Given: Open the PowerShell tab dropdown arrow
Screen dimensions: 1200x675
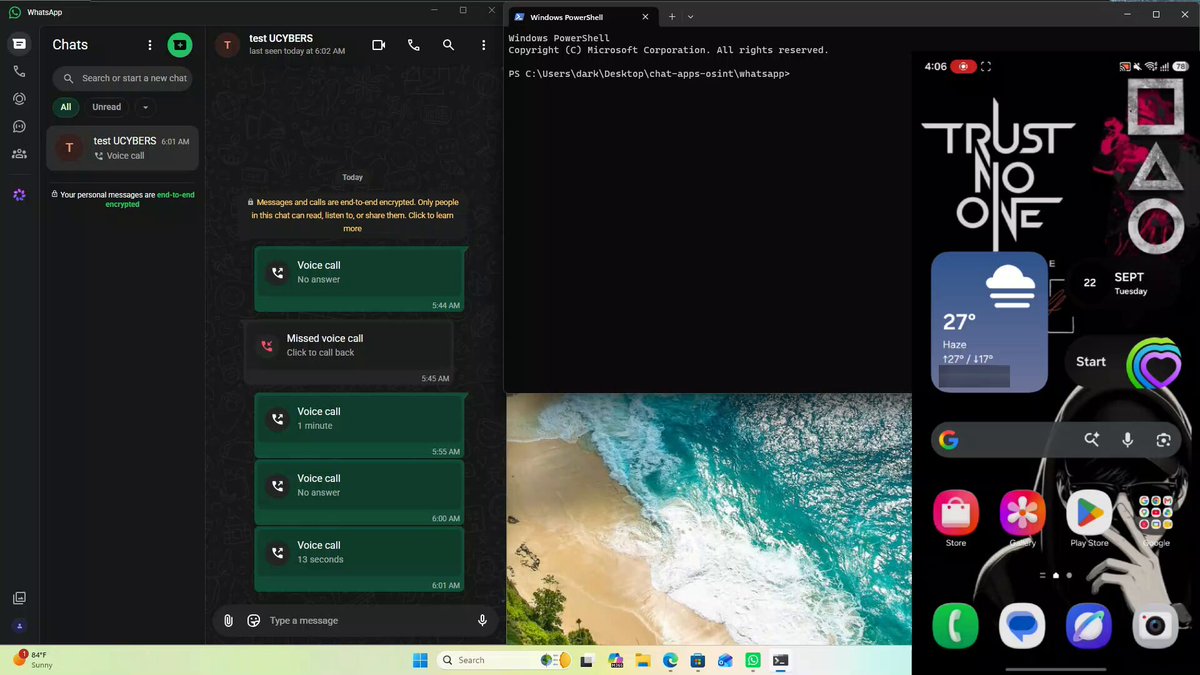Looking at the screenshot, I should point(691,17).
